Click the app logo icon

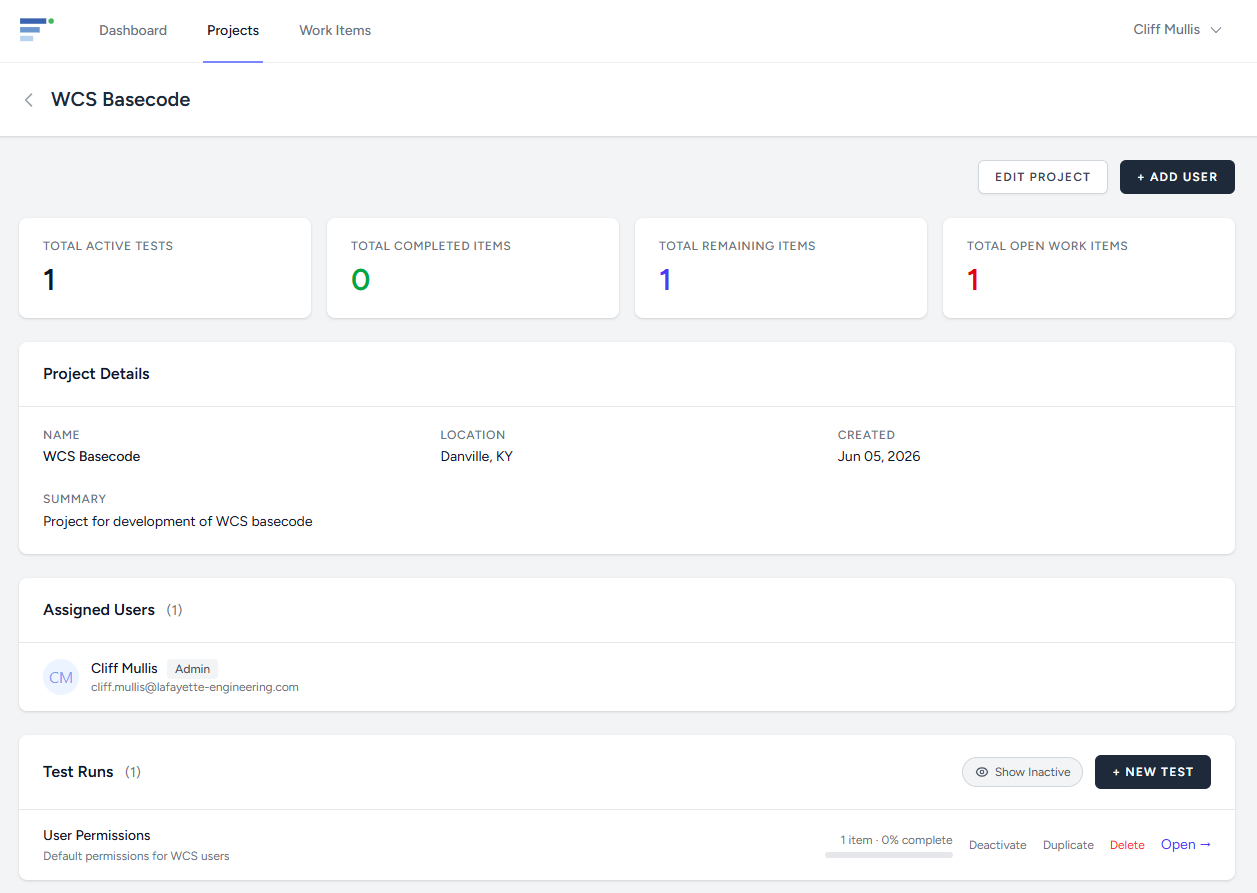[36, 29]
